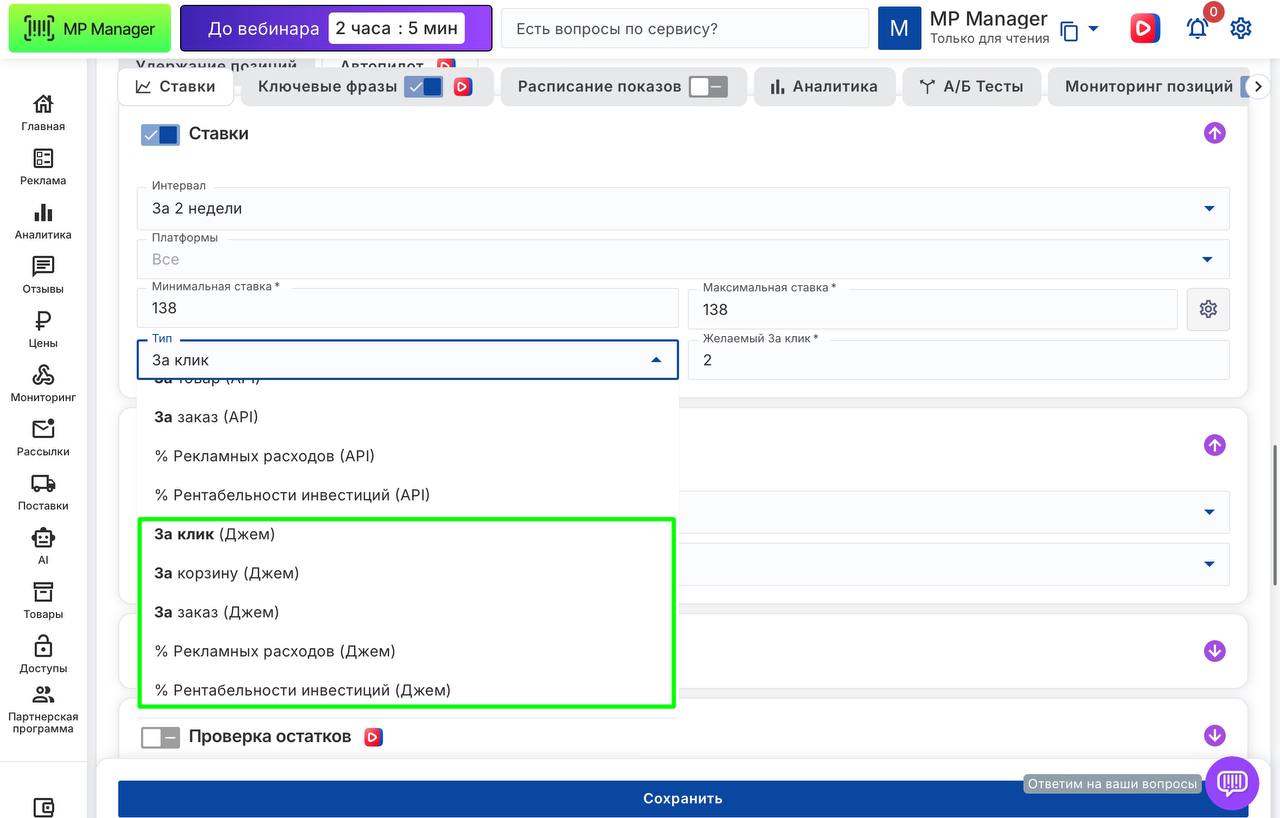The width and height of the screenshot is (1280, 818).
Task: Click the Сохранить button
Action: (682, 798)
